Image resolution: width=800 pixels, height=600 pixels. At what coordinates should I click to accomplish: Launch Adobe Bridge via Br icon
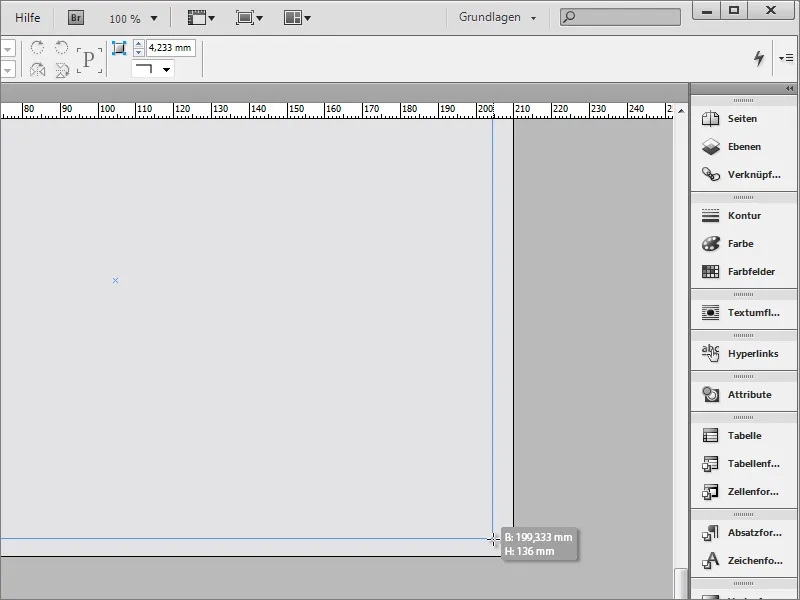pyautogui.click(x=76, y=18)
